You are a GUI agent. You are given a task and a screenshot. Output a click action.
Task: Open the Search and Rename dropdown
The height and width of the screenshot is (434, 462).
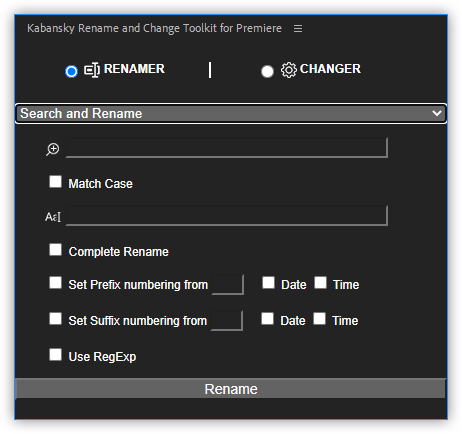[231, 113]
